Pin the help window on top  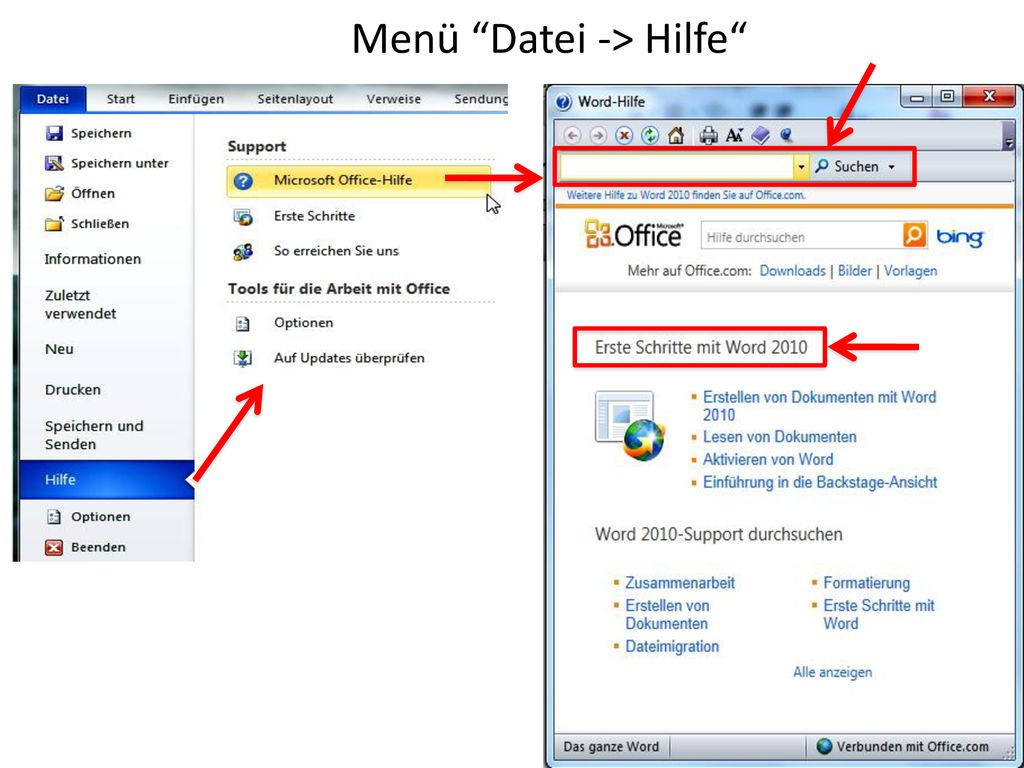click(x=786, y=135)
